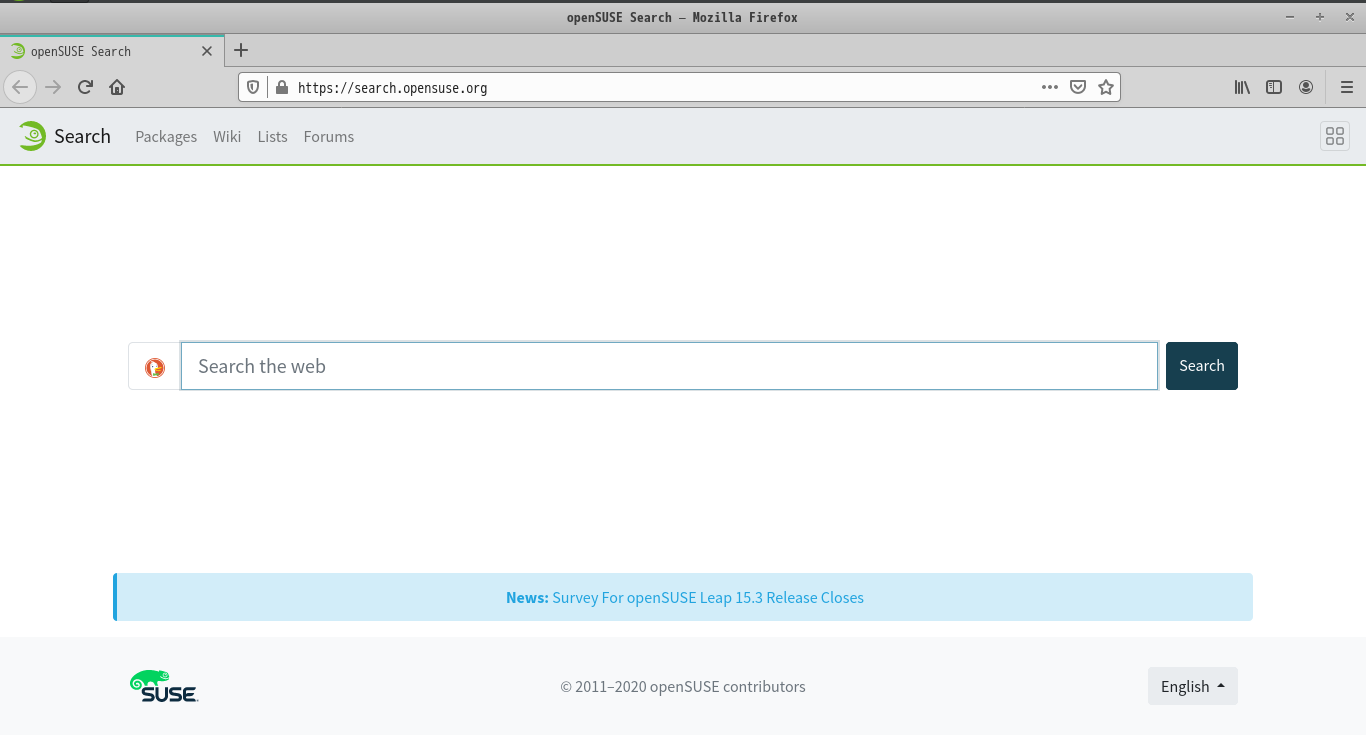This screenshot has width=1366, height=735.
Task: Save page to Pocket
Action: pos(1078,87)
